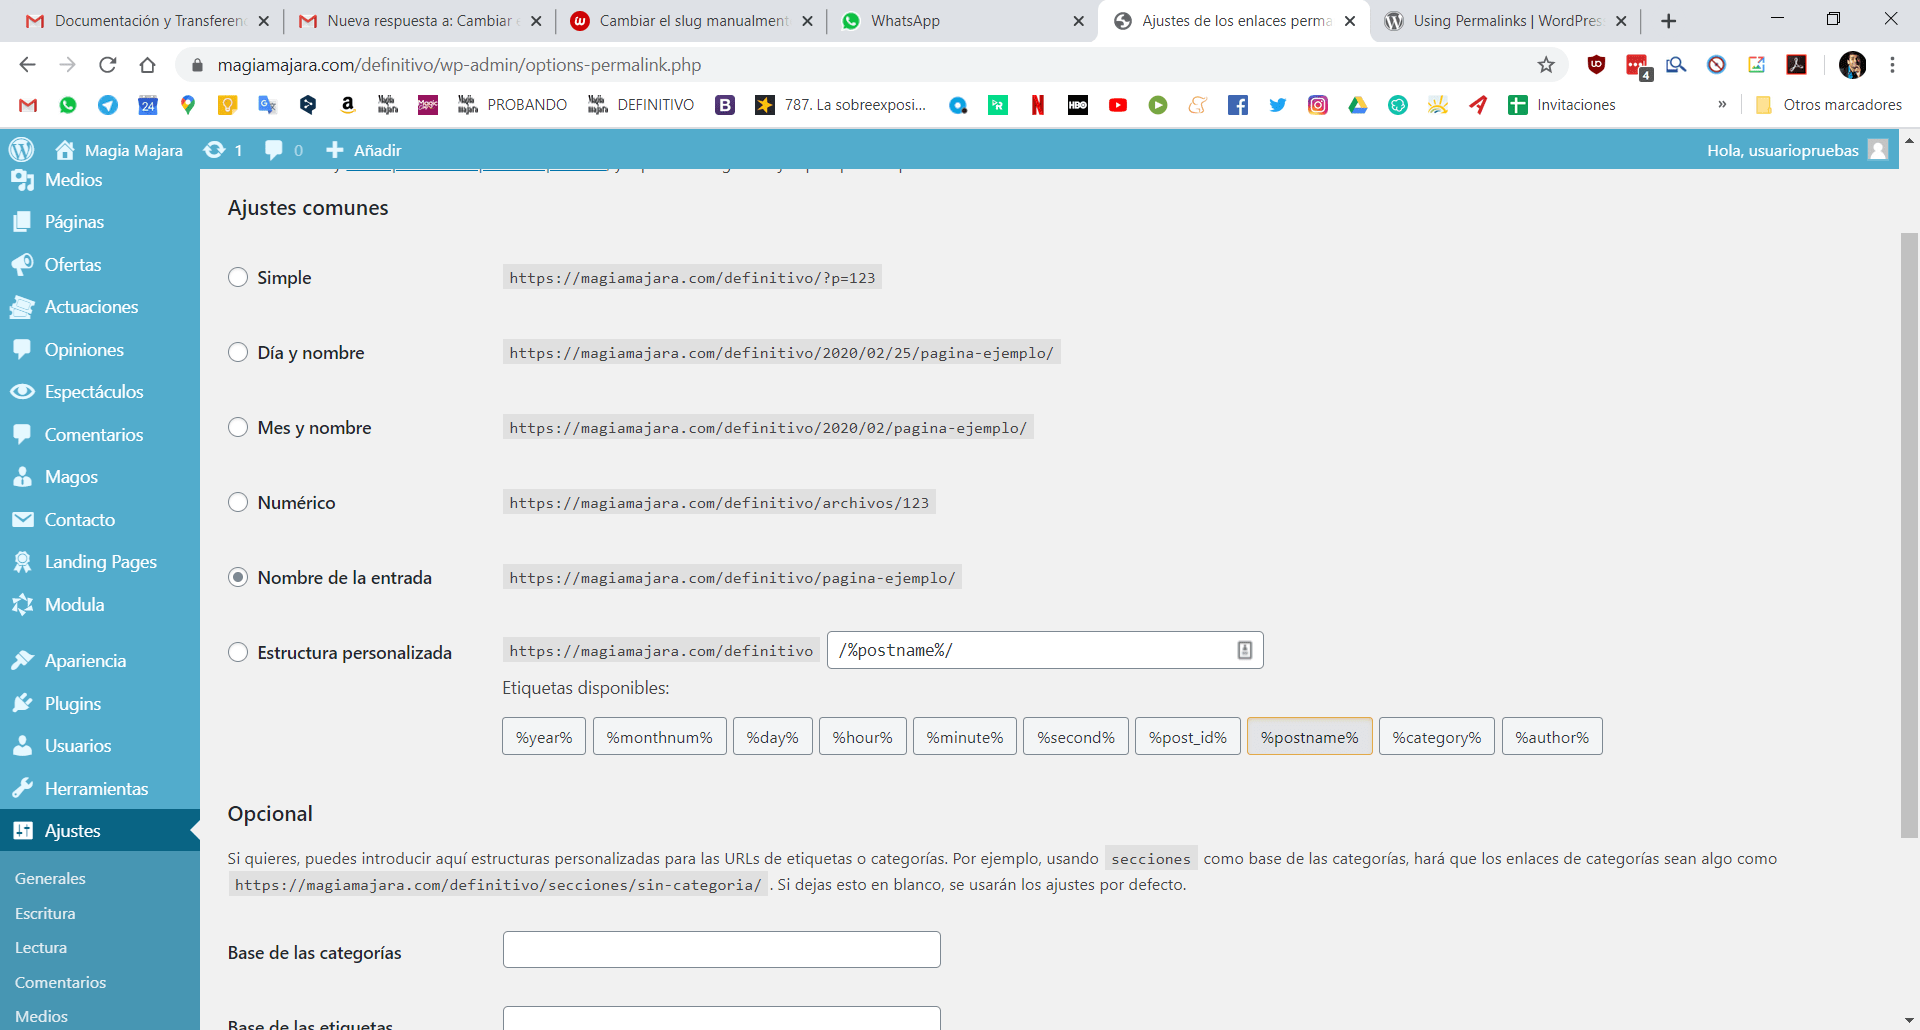1920x1030 pixels.
Task: Select the Estructura personalizada radio button
Action: tap(238, 652)
